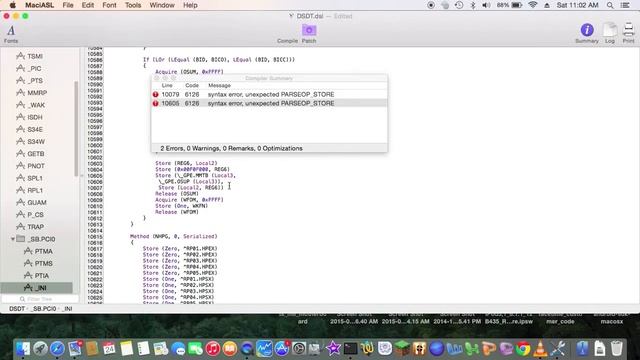This screenshot has width=640, height=360.
Task: Open Terminal from the Dock
Action: click(351, 349)
